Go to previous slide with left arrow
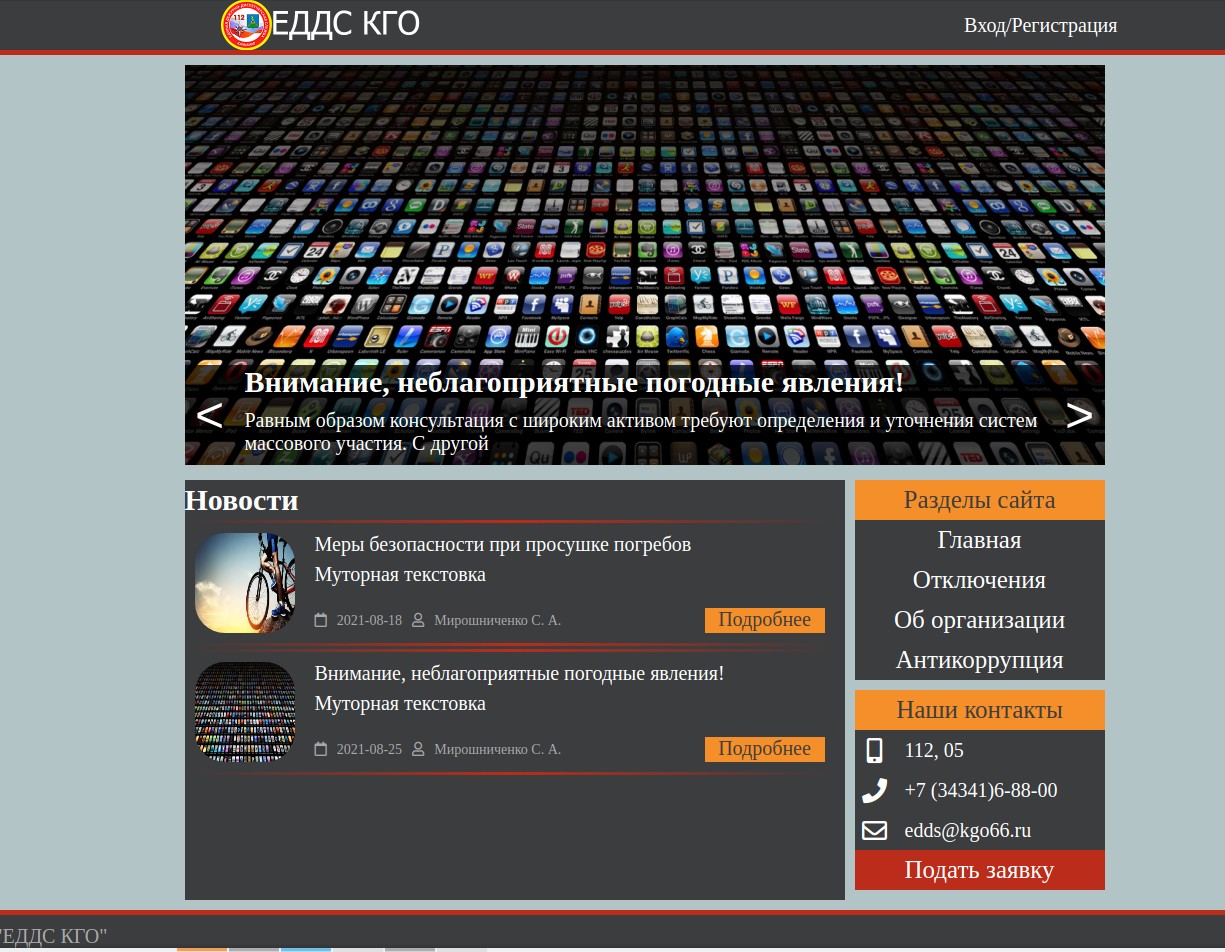This screenshot has width=1225, height=952. [x=209, y=415]
